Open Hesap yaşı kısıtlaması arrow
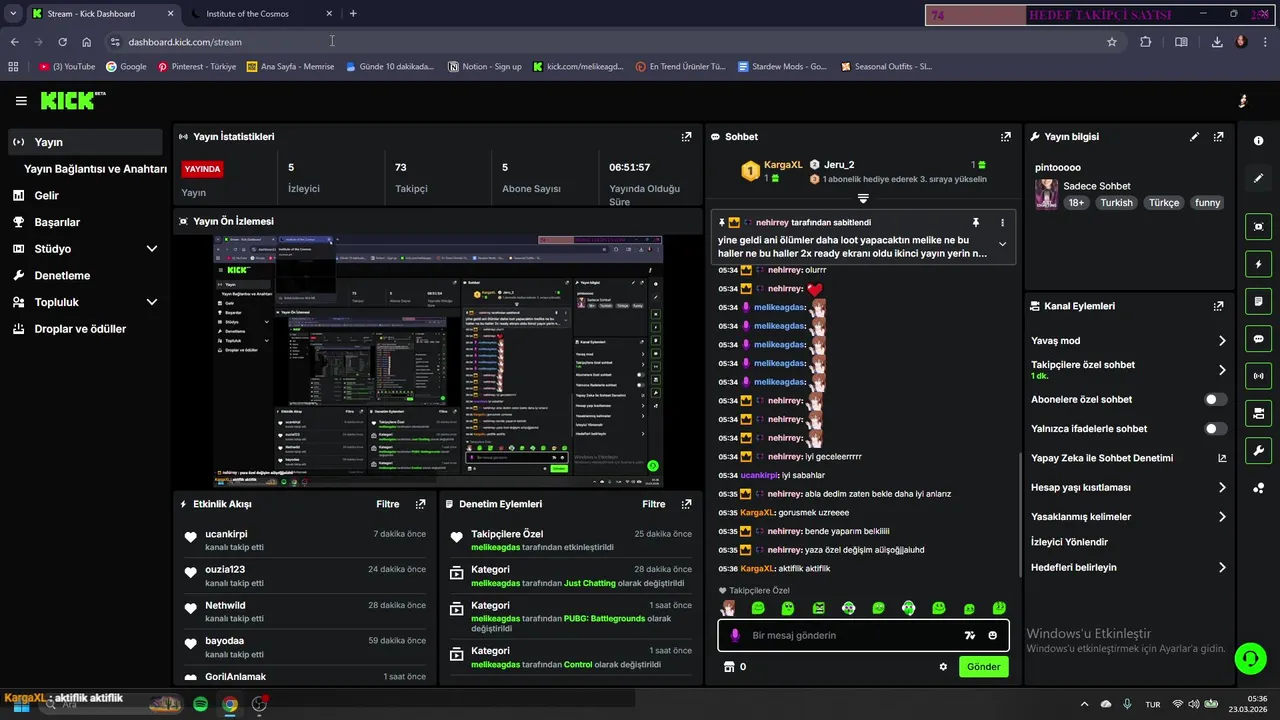This screenshot has height=720, width=1280. coord(1222,488)
